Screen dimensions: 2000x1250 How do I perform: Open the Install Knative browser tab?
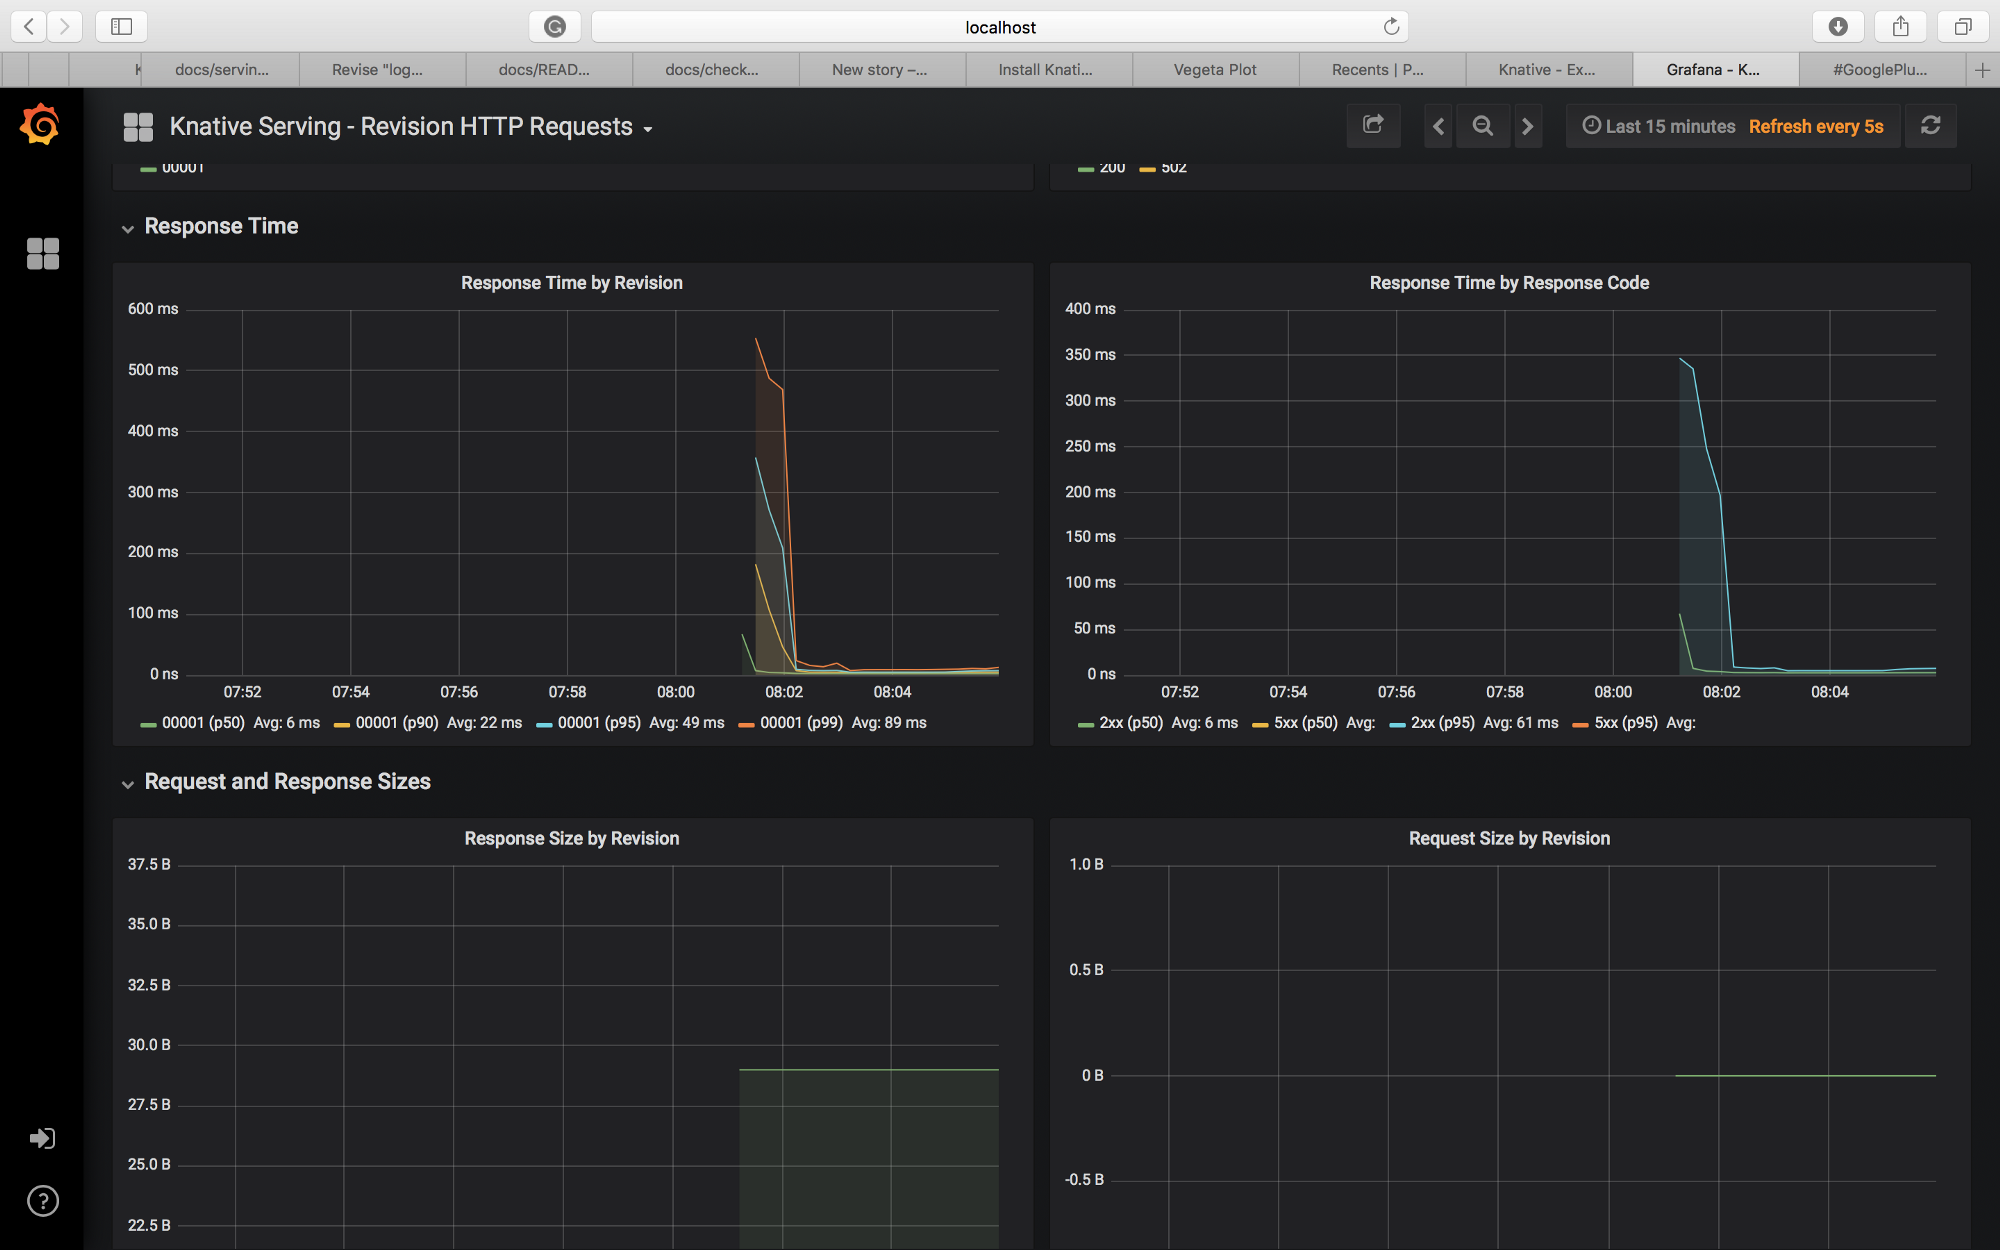[1047, 69]
